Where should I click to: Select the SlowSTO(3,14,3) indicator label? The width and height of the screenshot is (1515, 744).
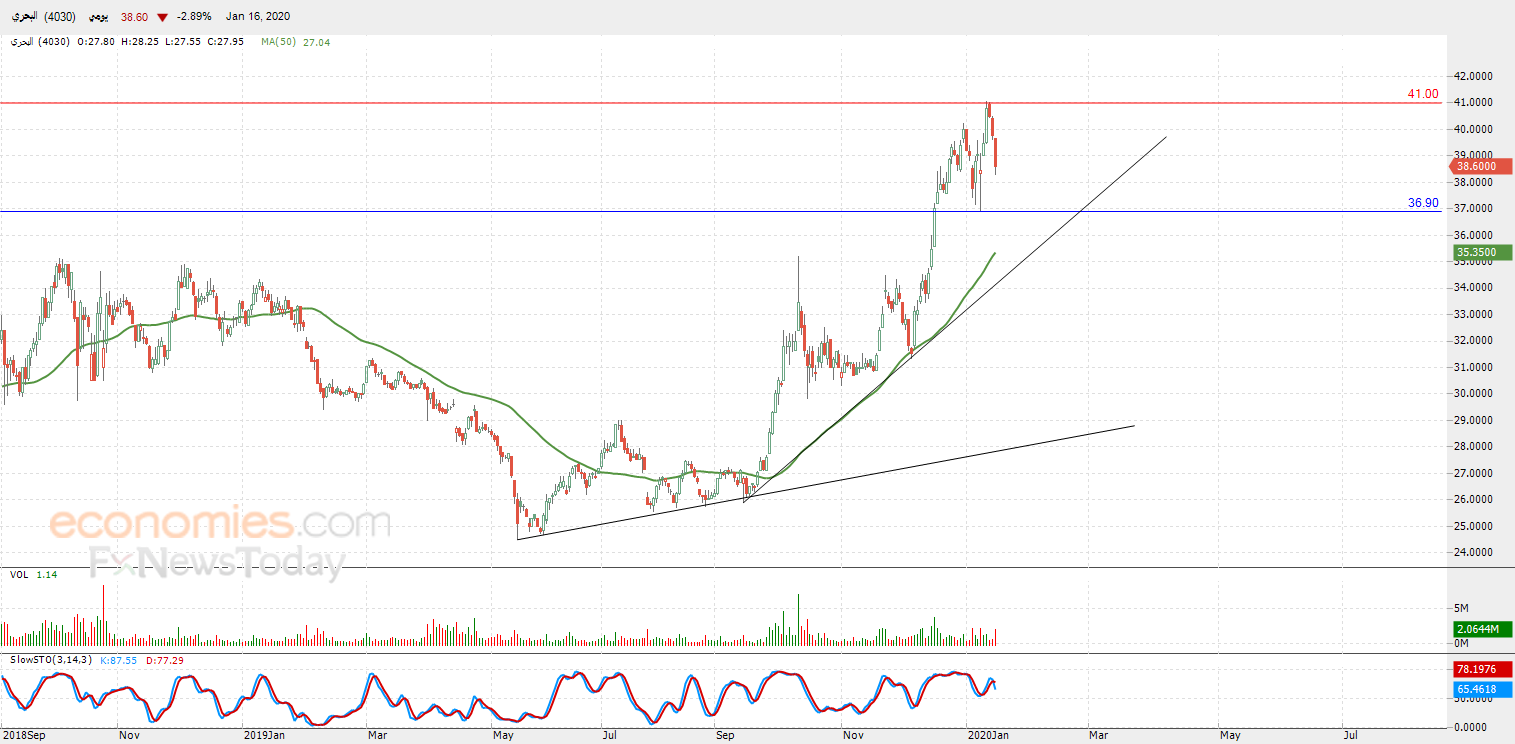click(x=51, y=660)
